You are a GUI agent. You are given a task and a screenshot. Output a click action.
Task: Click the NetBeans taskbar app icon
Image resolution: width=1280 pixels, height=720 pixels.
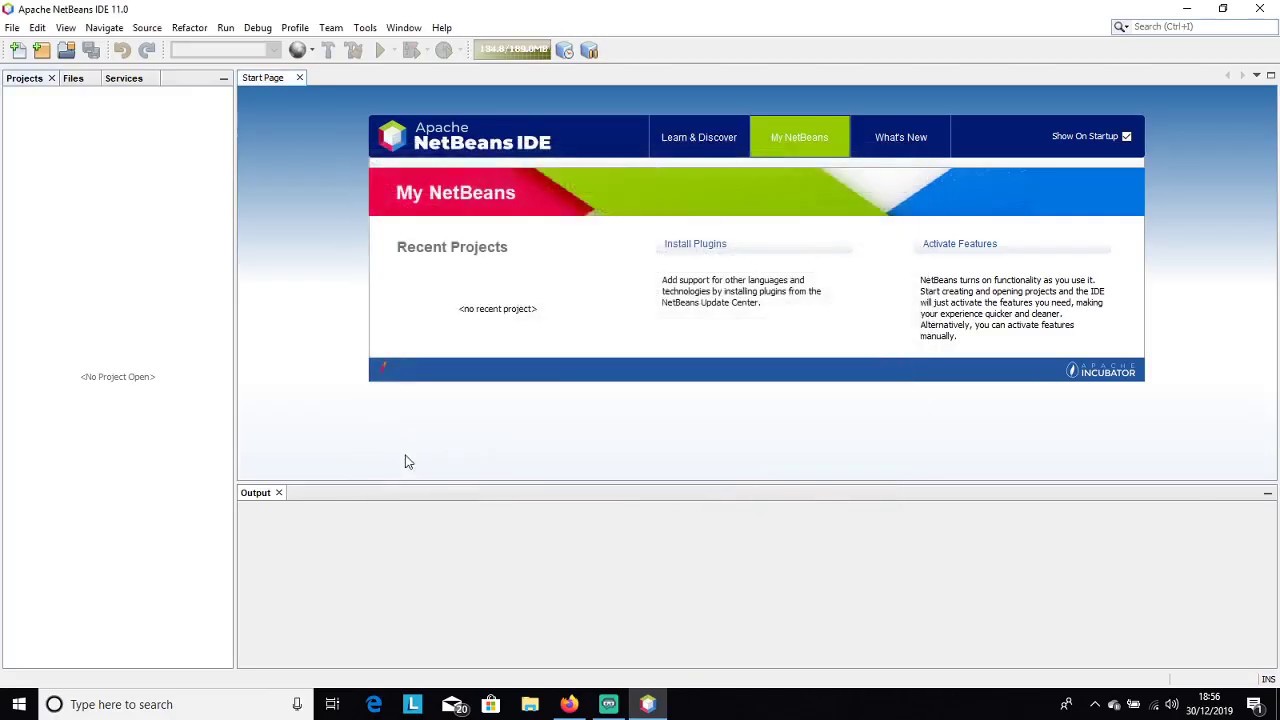point(647,704)
